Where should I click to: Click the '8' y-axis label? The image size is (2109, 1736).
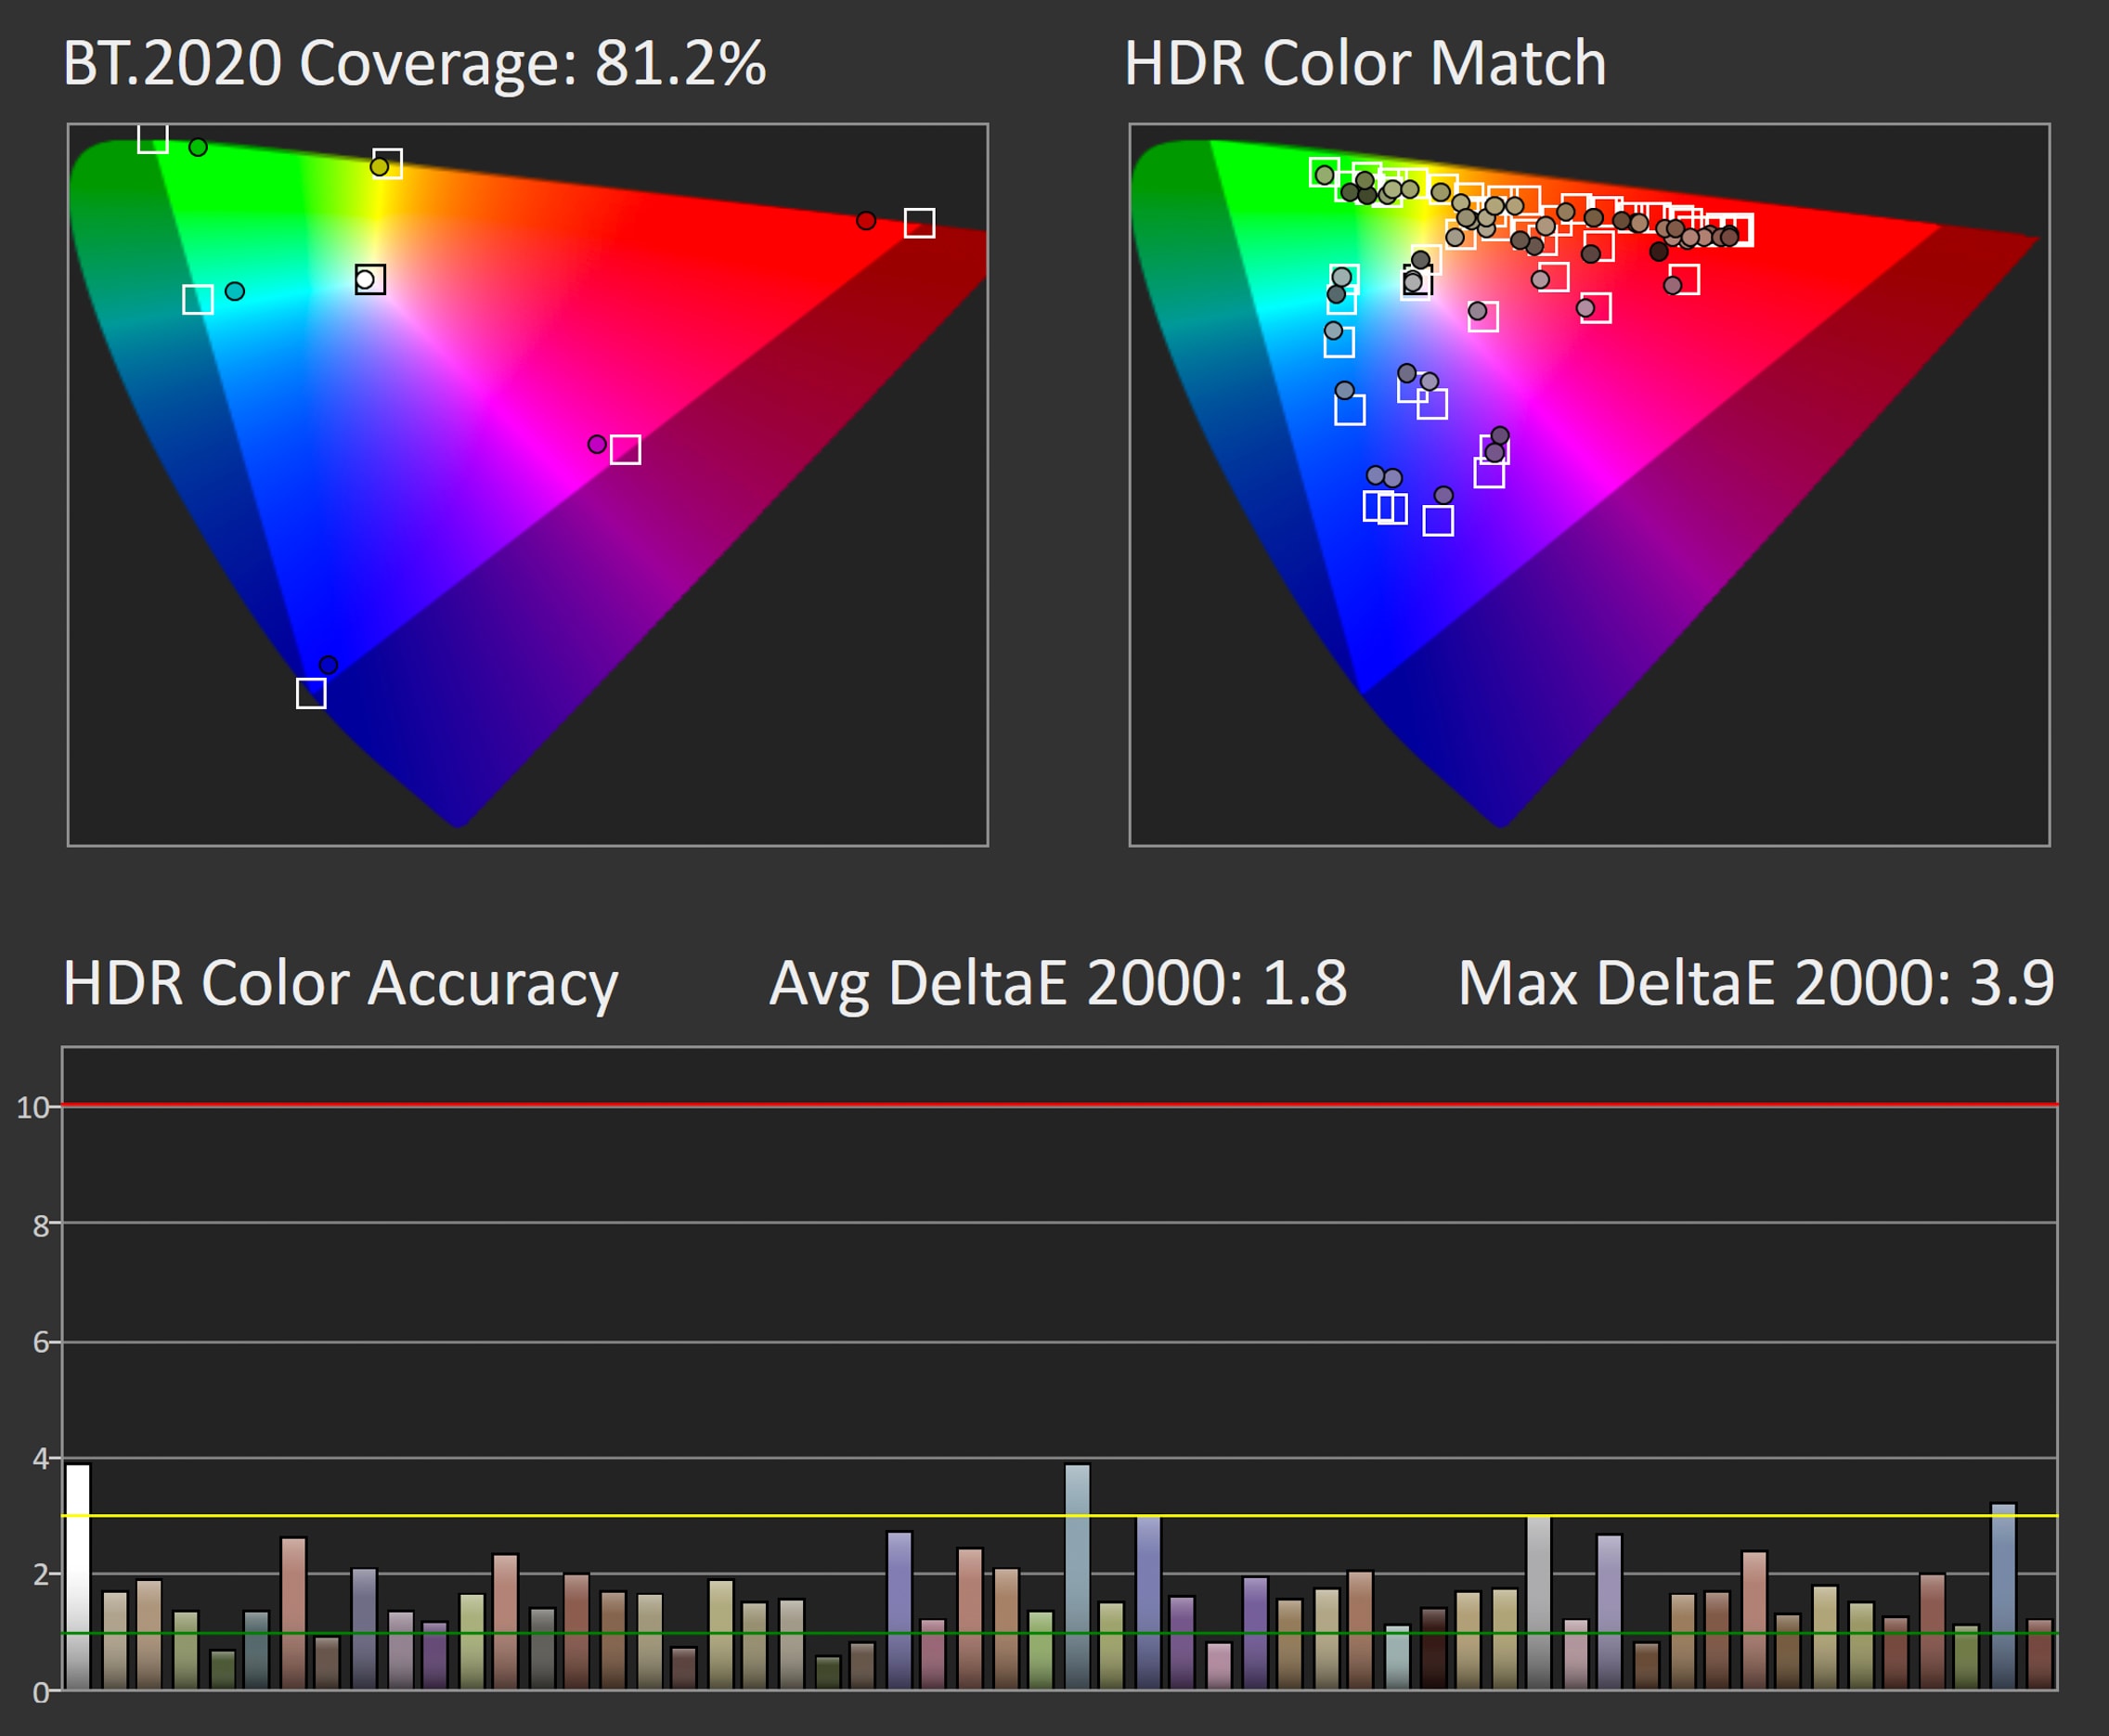[41, 1226]
